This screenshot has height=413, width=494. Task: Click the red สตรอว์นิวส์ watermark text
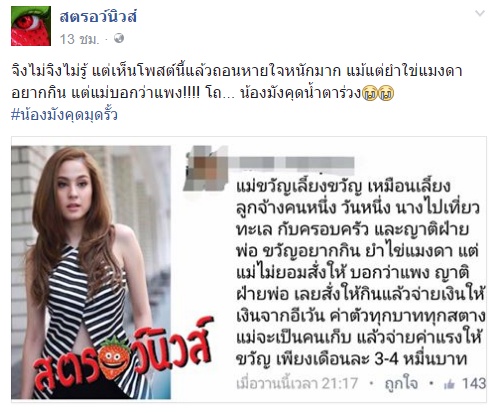click(123, 356)
